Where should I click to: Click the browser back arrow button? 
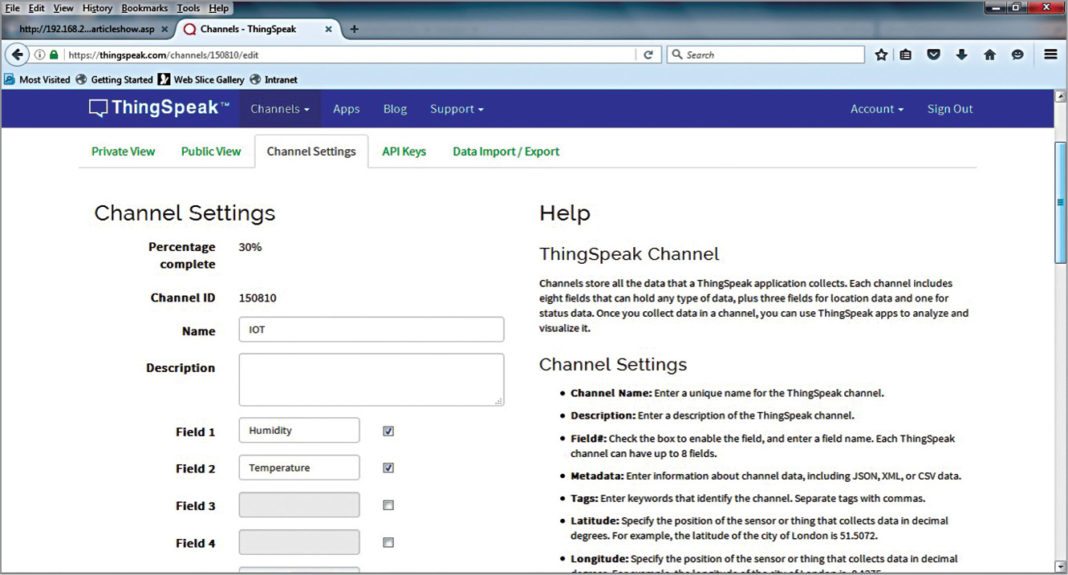click(x=17, y=55)
